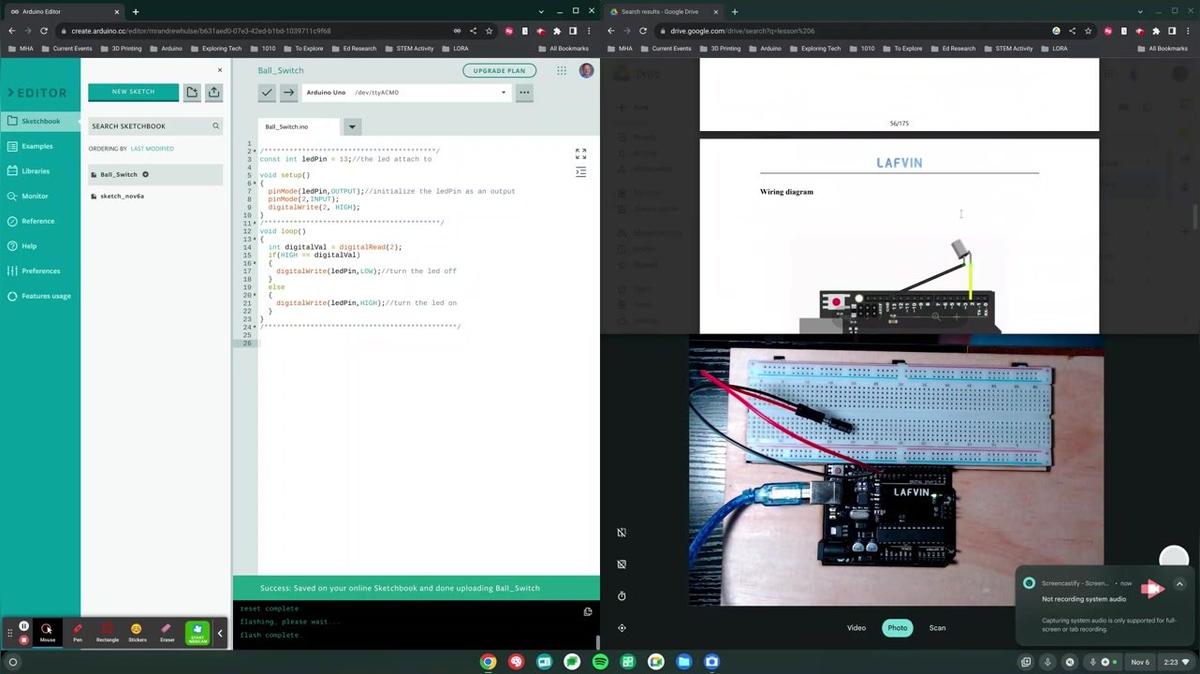The width and height of the screenshot is (1200, 674).
Task: Reload the Arduino Editor page
Action: pos(44,31)
